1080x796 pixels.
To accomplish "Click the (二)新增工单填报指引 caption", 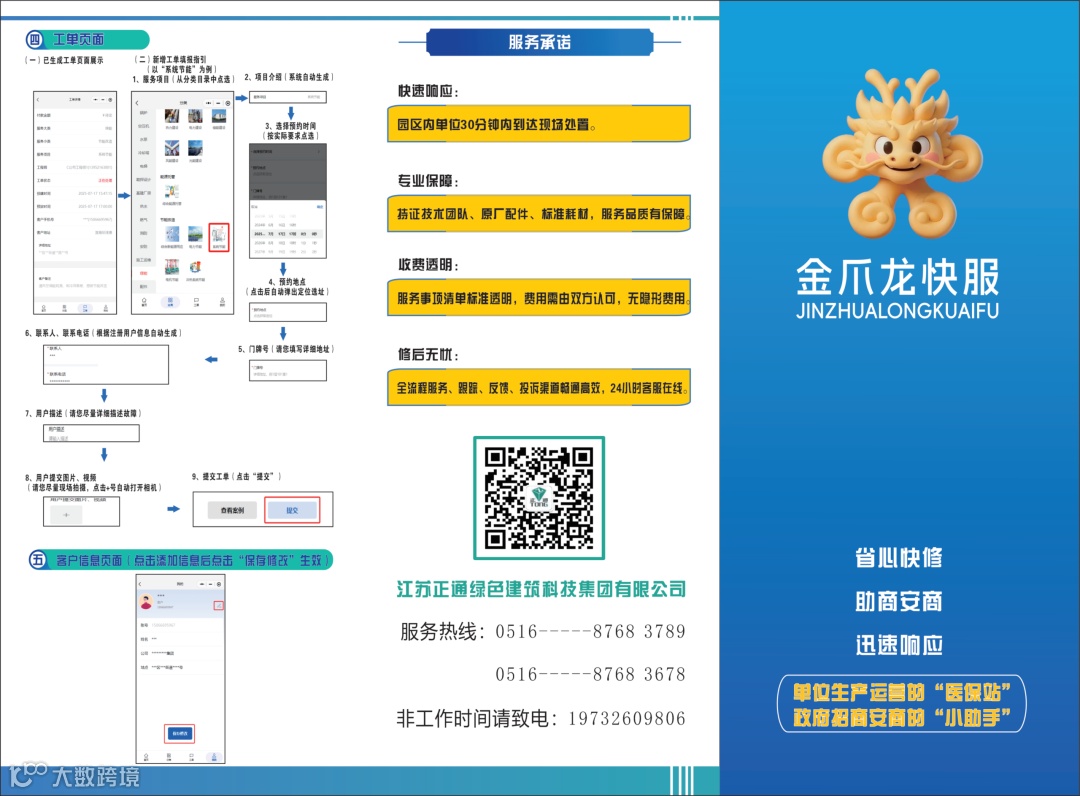I will tap(170, 59).
